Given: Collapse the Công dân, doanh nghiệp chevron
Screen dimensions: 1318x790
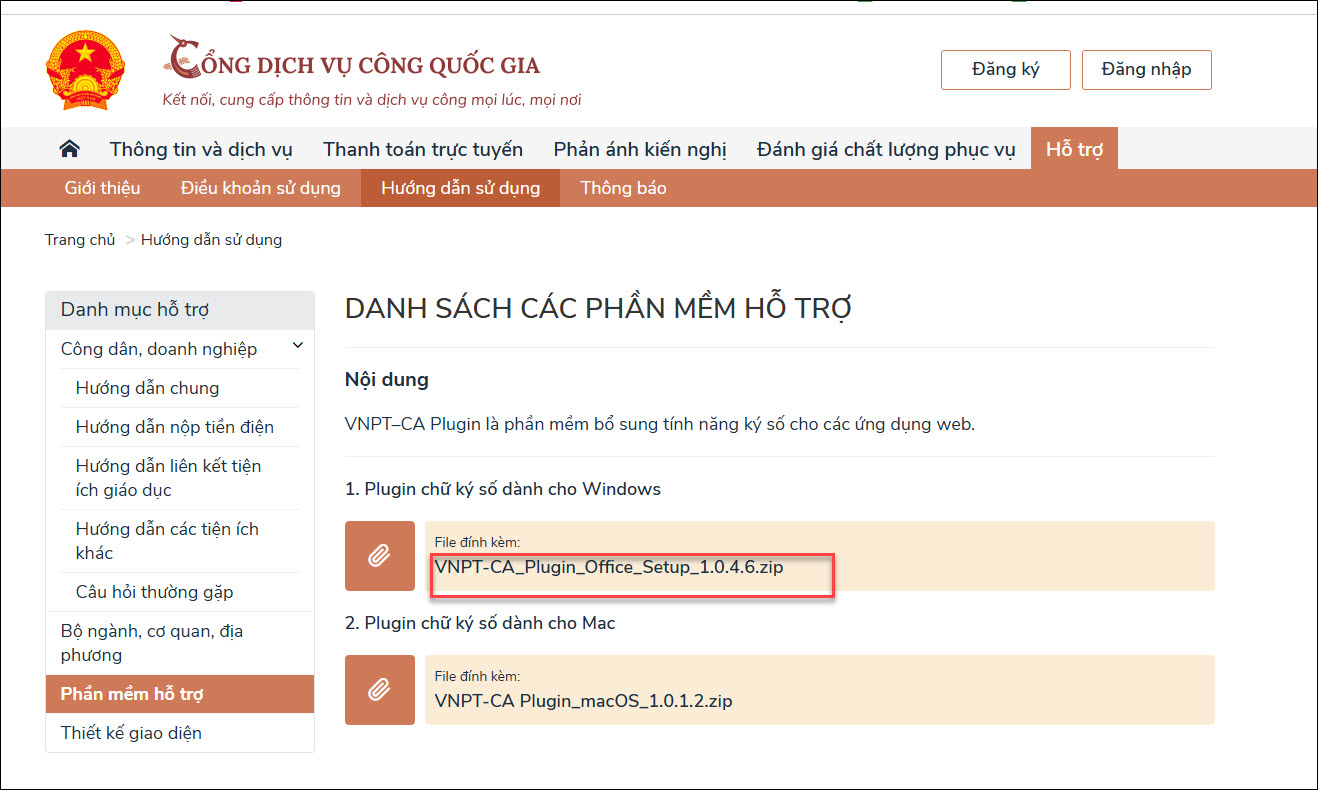Looking at the screenshot, I should coord(297,347).
